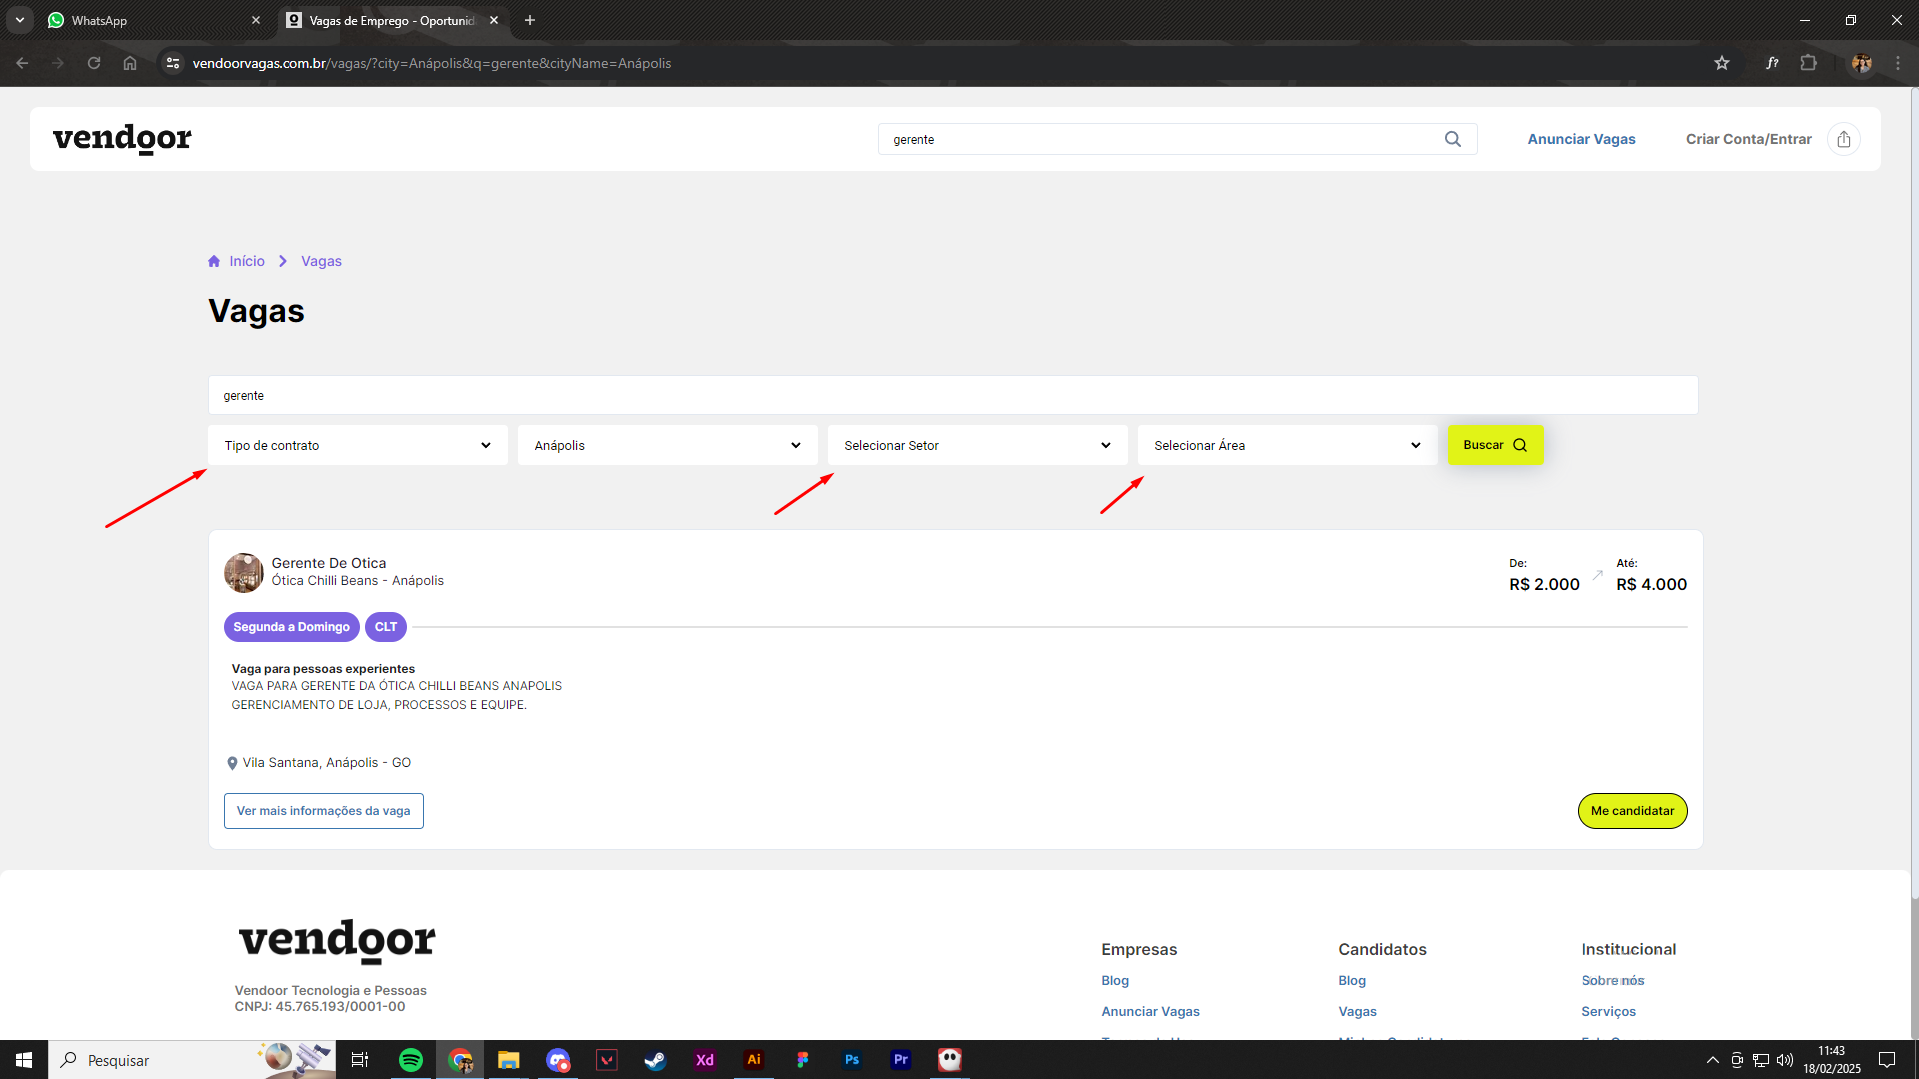Open Spotify from the taskbar
This screenshot has width=1919, height=1079.
(x=410, y=1060)
